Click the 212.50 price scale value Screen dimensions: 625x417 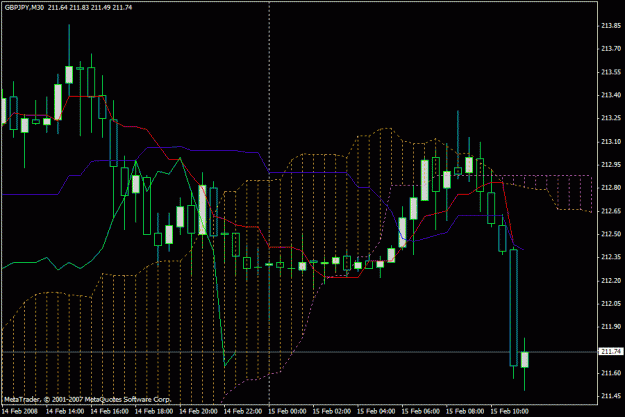(611, 234)
